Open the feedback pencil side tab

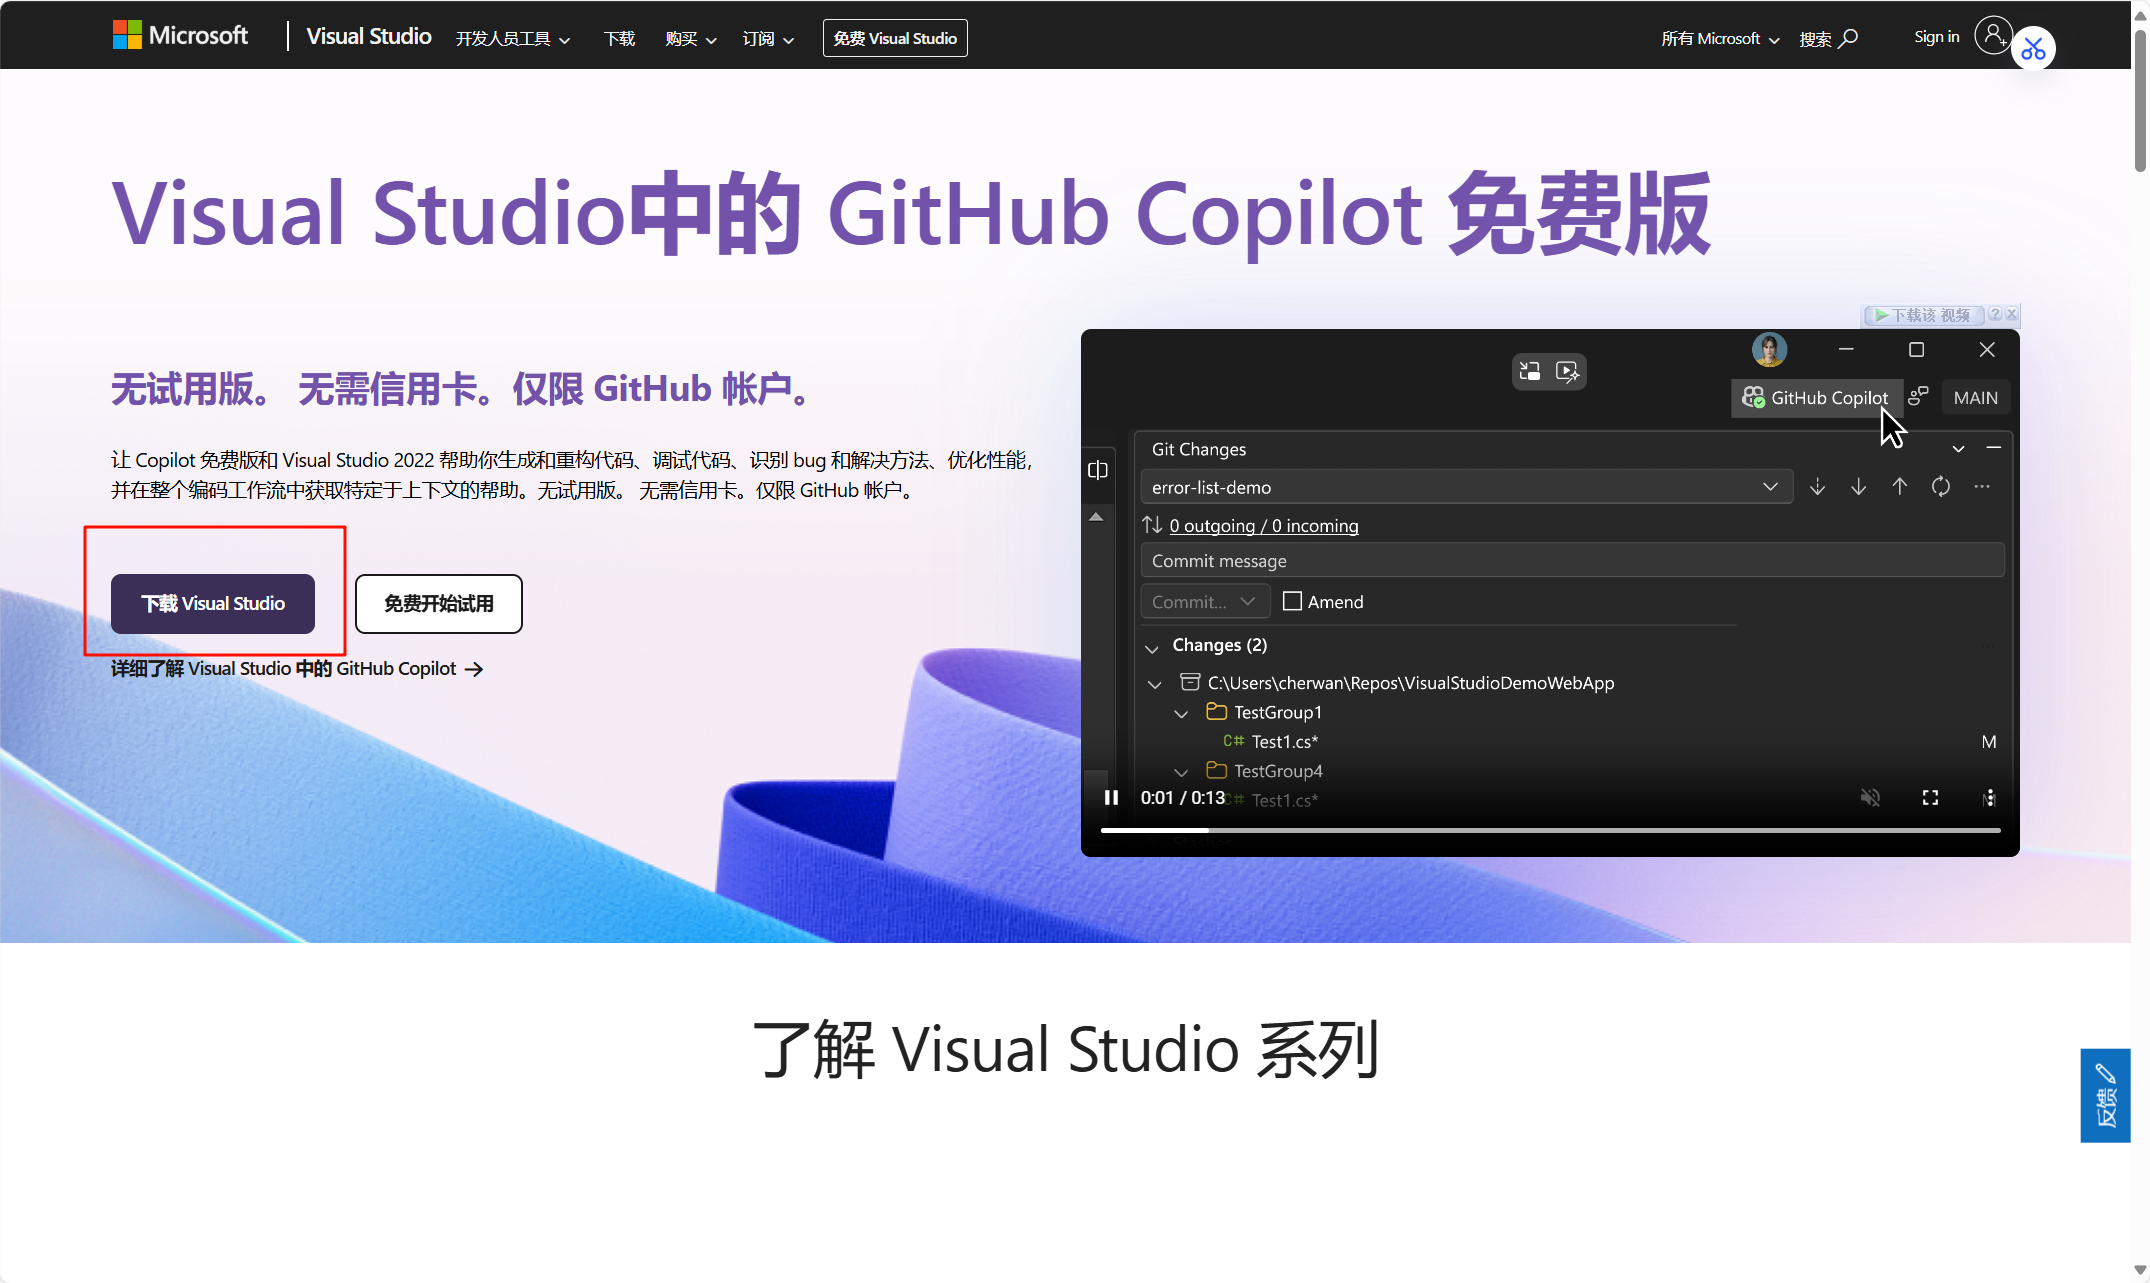(x=2105, y=1095)
